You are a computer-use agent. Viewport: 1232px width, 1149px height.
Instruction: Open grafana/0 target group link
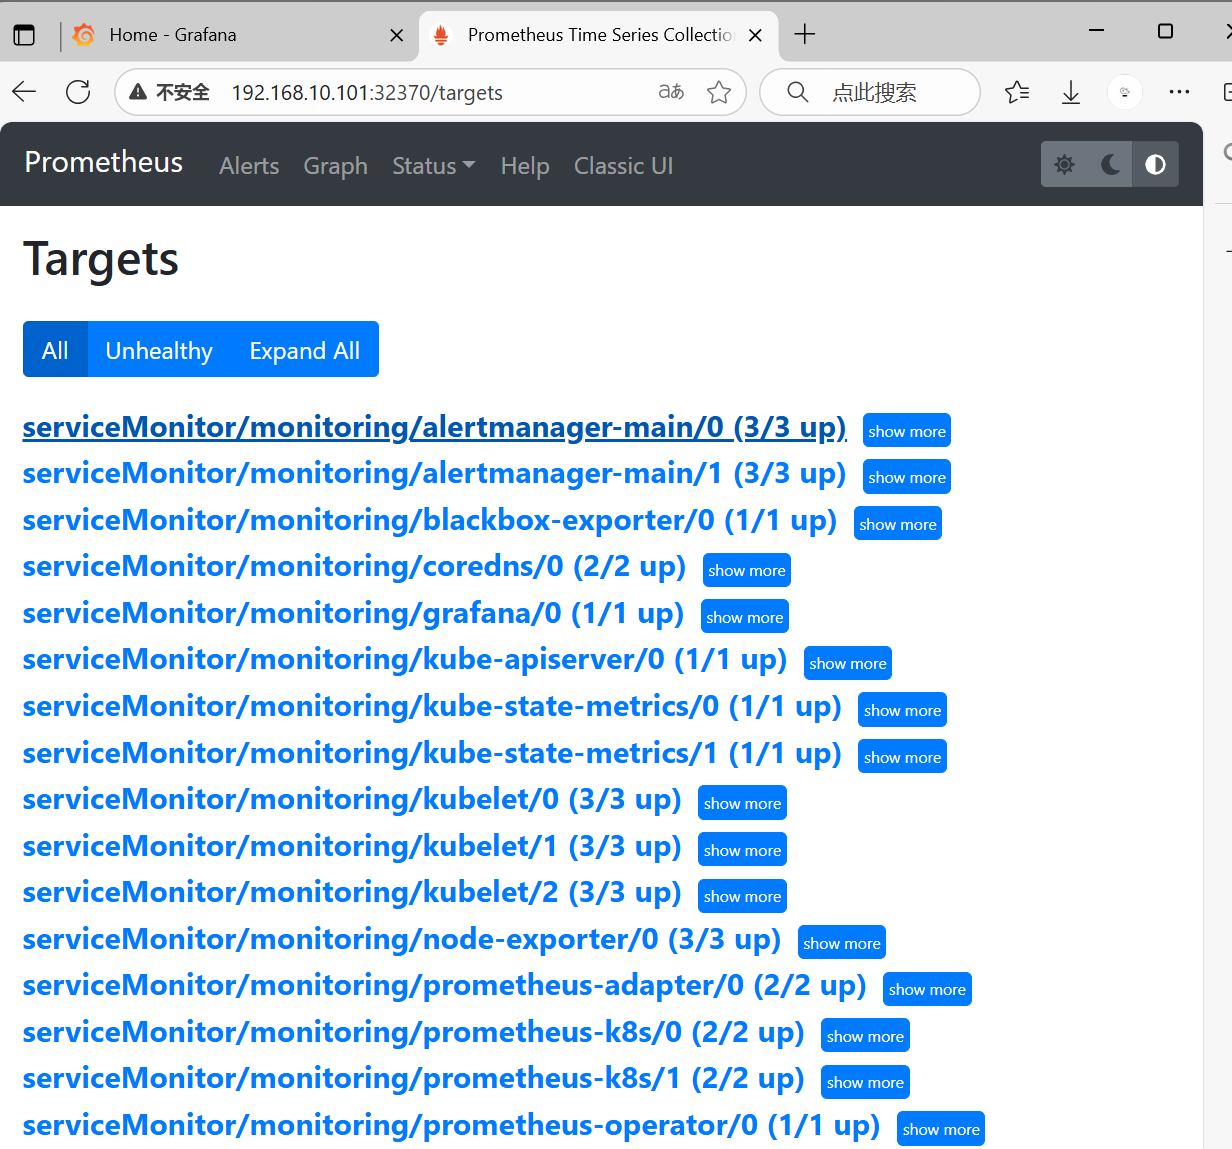353,613
